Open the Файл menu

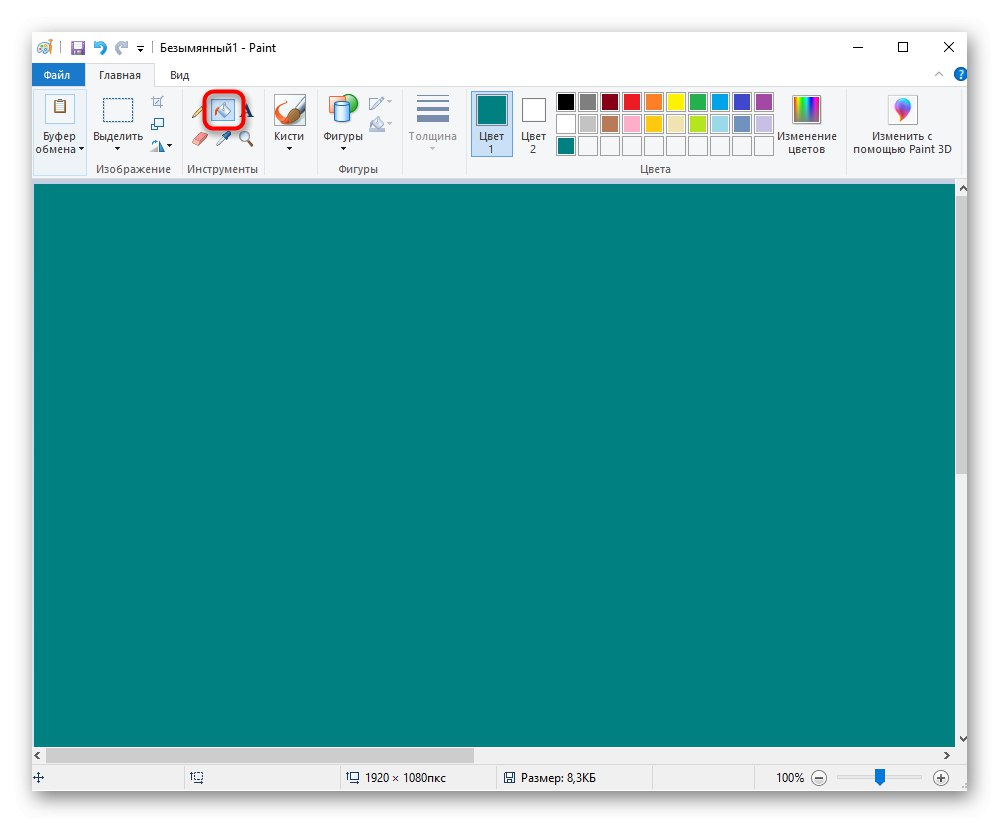click(57, 75)
